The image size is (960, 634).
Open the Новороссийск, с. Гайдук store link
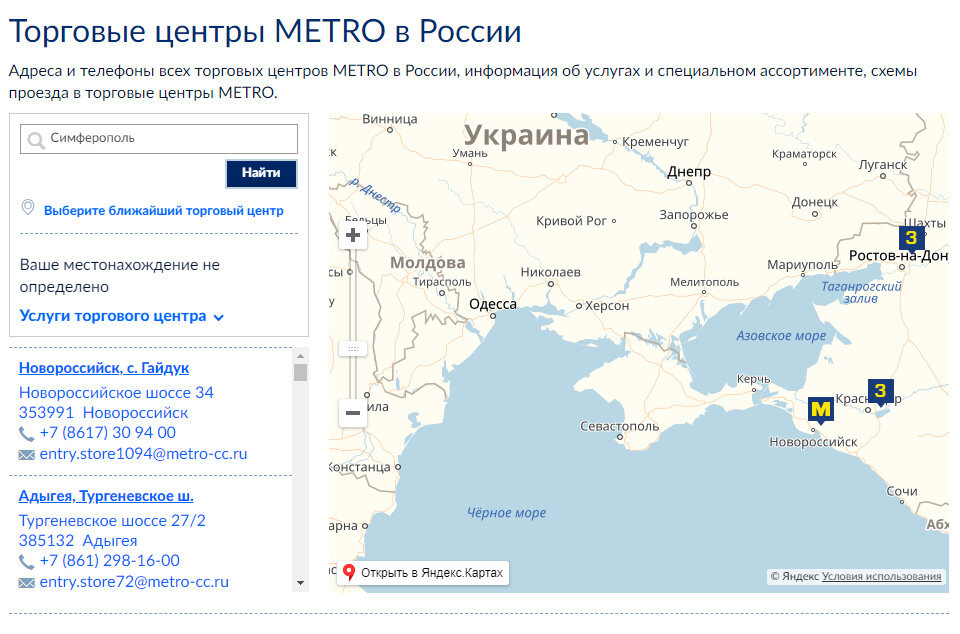pyautogui.click(x=104, y=368)
